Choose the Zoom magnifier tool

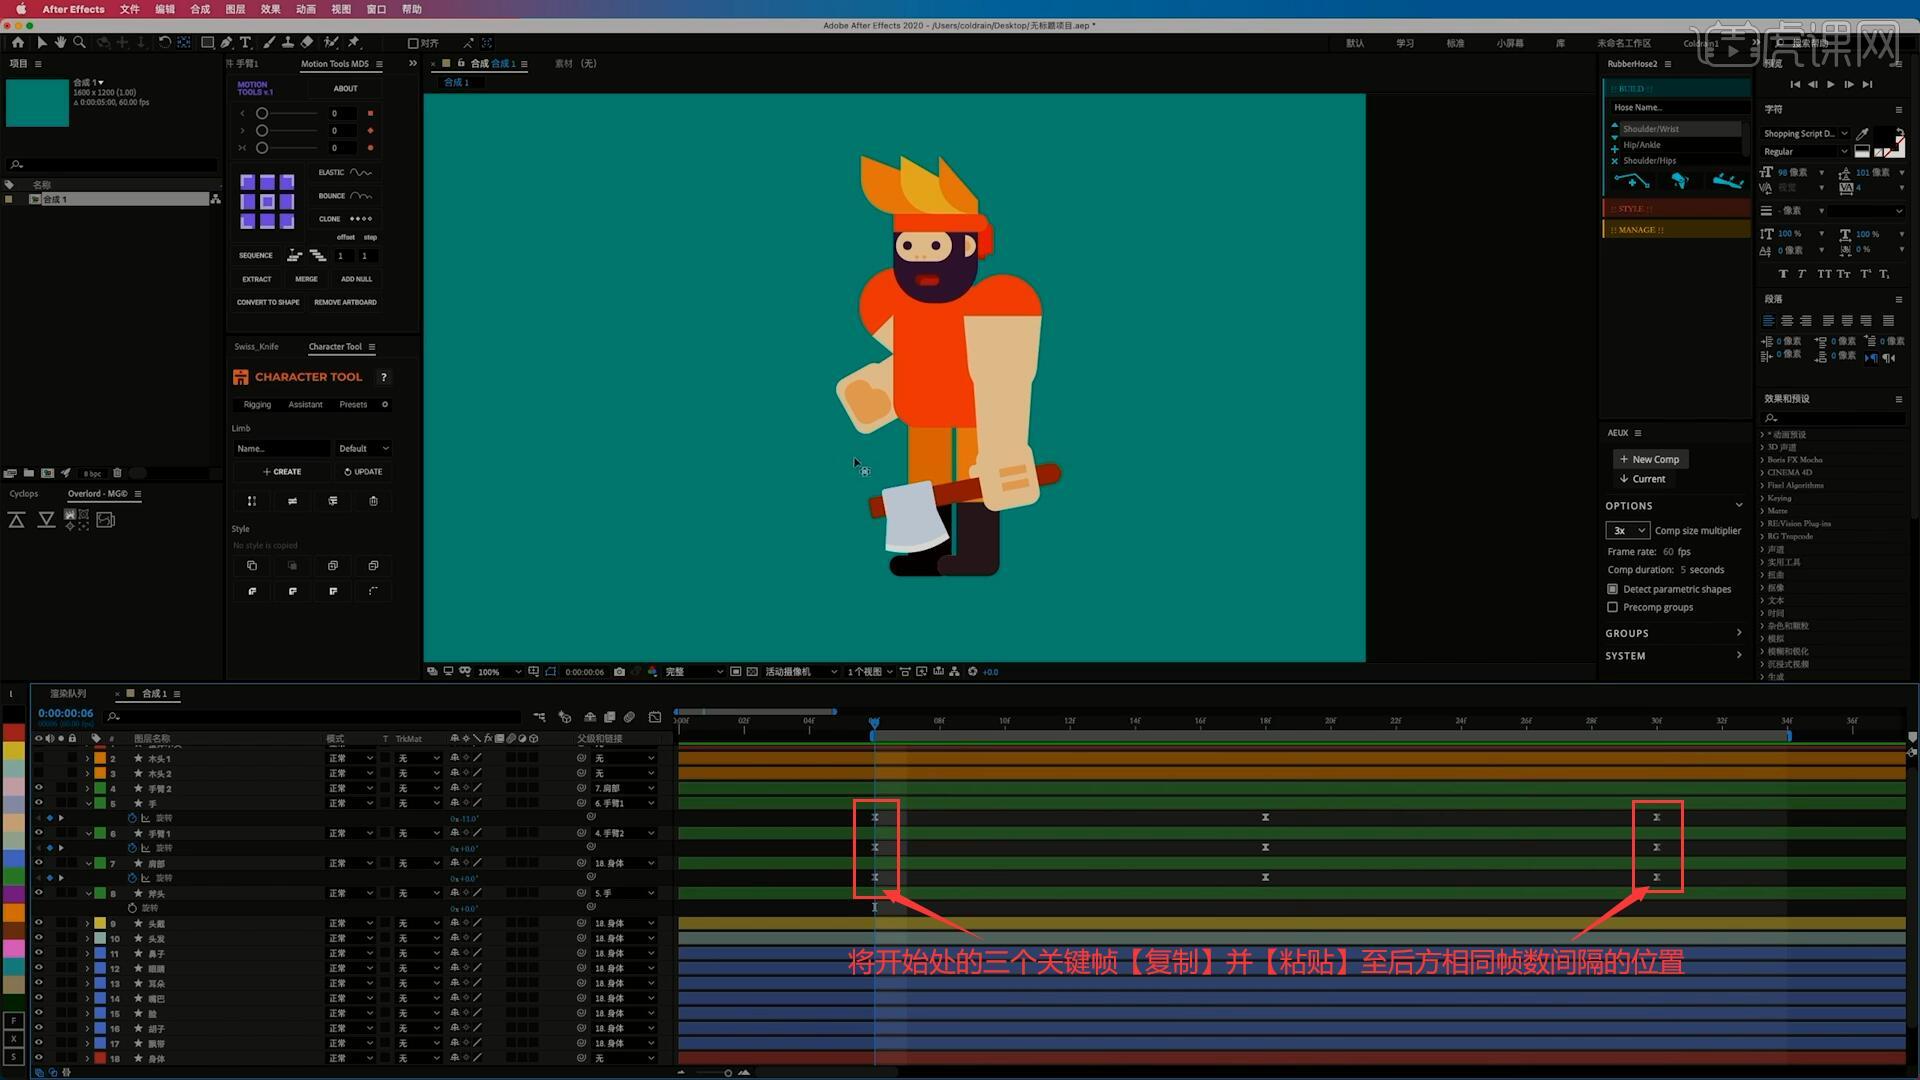point(79,43)
